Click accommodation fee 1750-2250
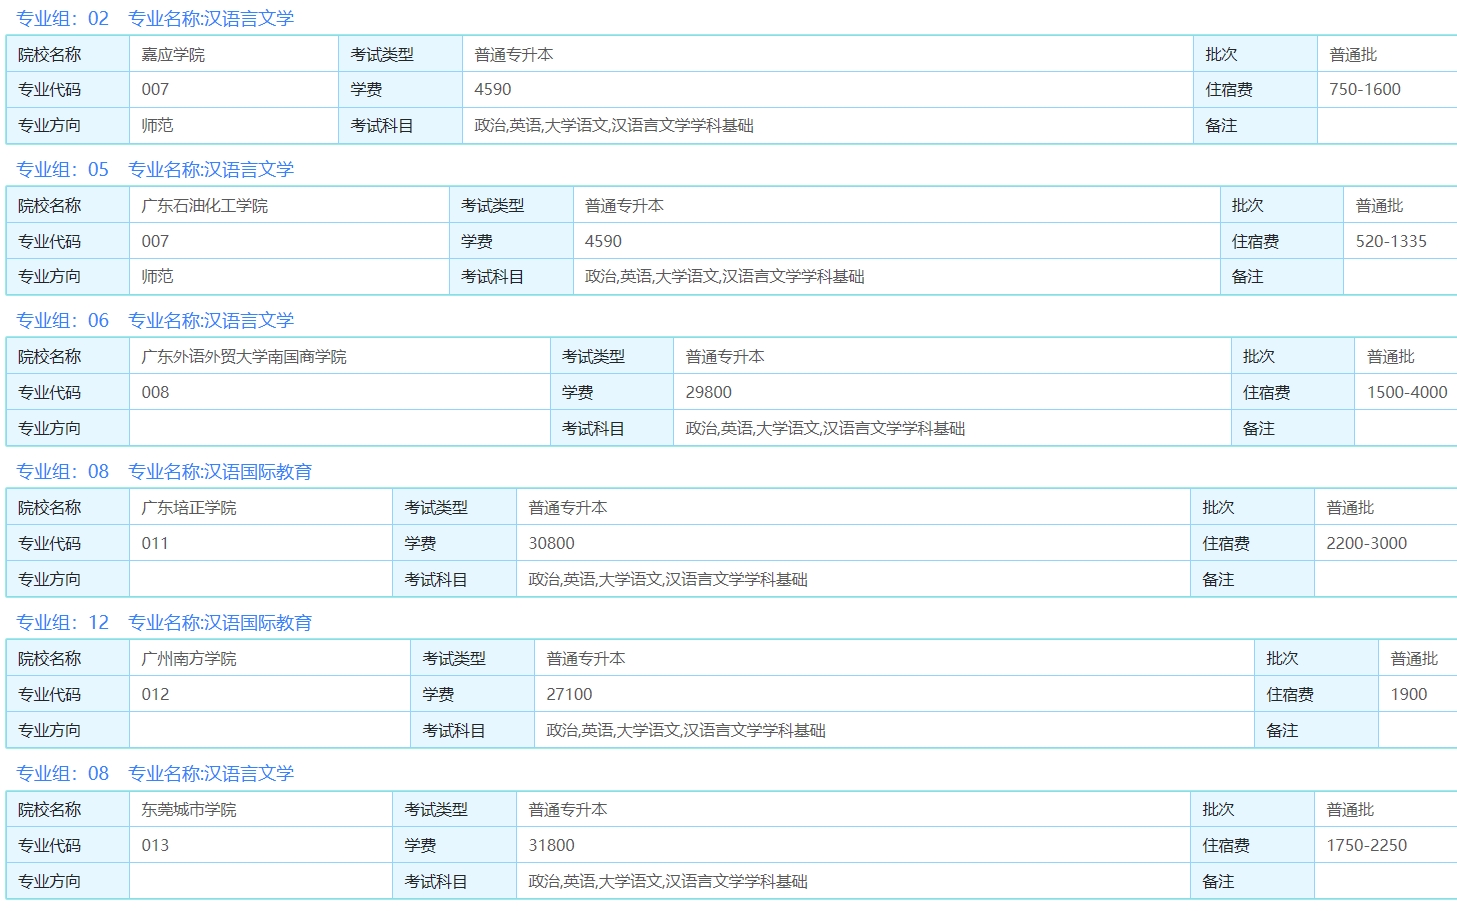1457x911 pixels. point(1366,845)
